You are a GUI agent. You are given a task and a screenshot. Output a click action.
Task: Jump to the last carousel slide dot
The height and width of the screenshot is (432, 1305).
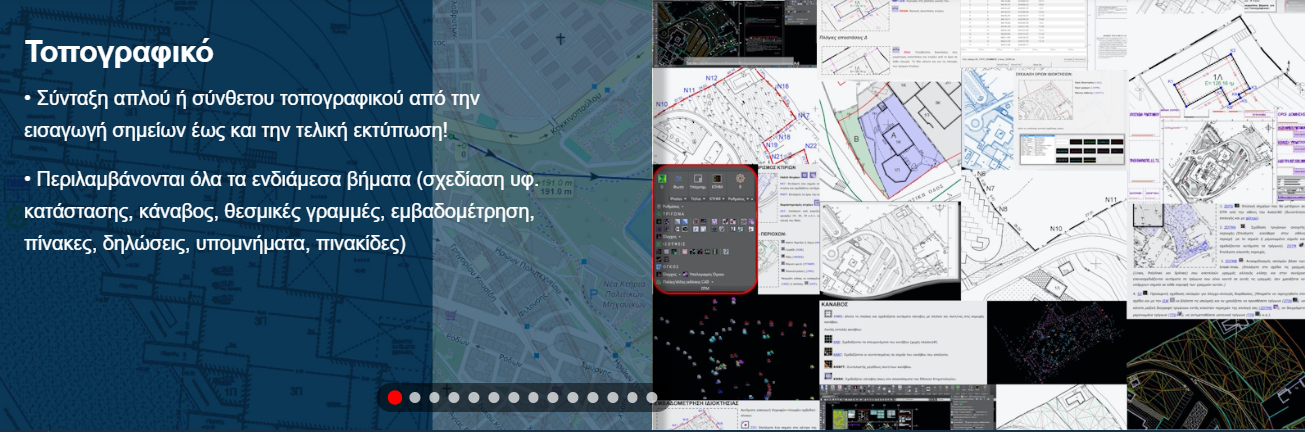pyautogui.click(x=651, y=397)
